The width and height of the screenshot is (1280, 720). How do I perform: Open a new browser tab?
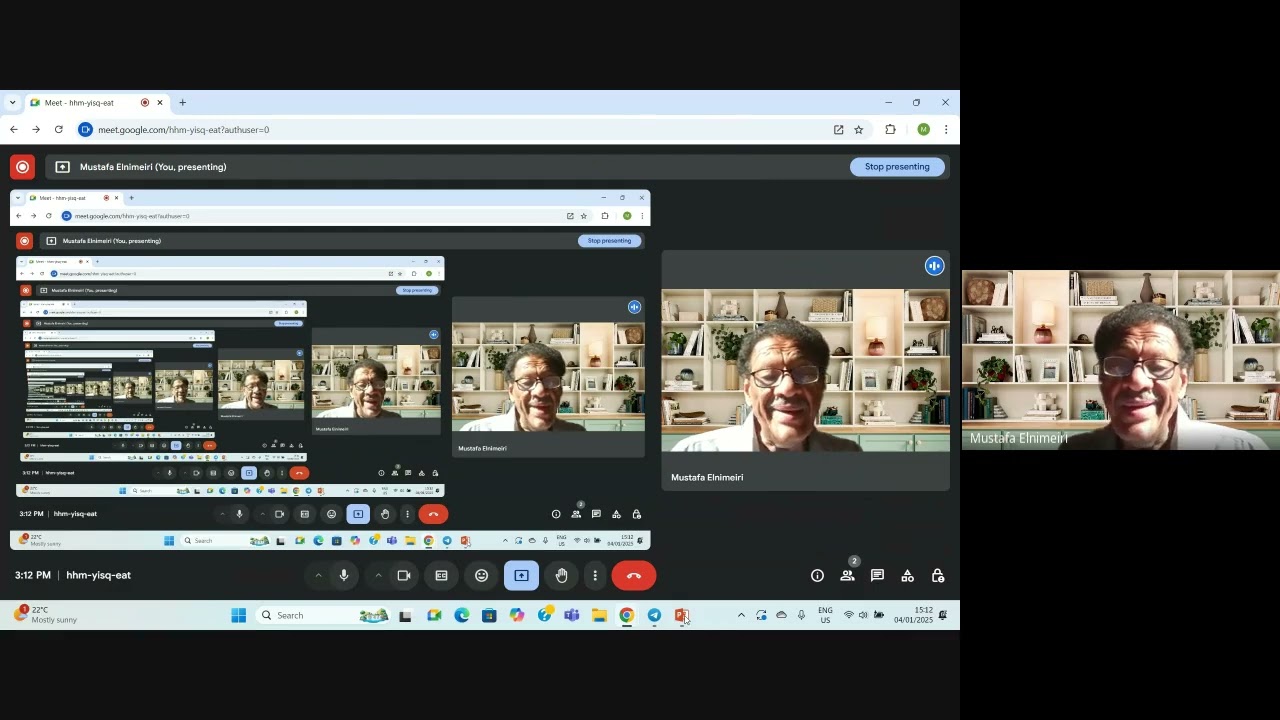pos(182,103)
